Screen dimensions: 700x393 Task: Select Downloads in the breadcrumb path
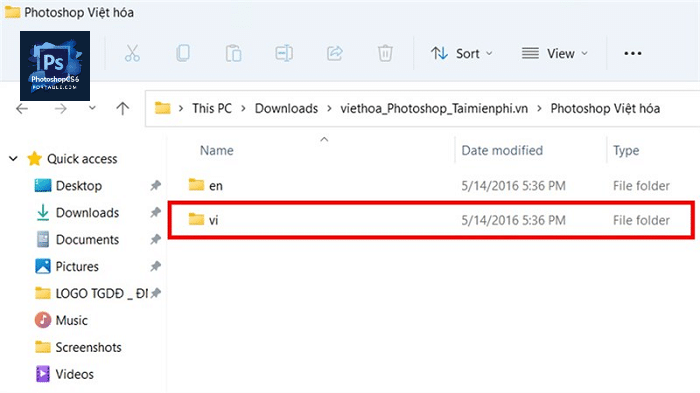click(x=286, y=109)
